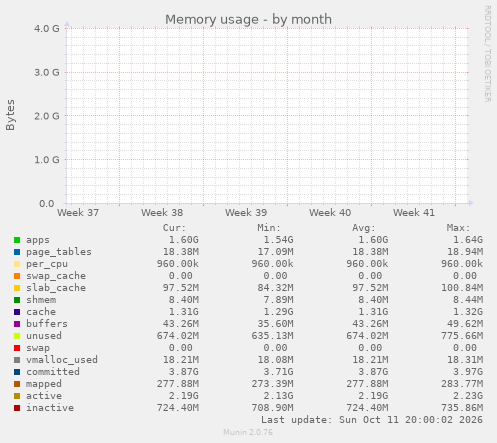The image size is (497, 443).
Task: Click the gray vmalloc_used legend swatch
Action: pos(17,360)
